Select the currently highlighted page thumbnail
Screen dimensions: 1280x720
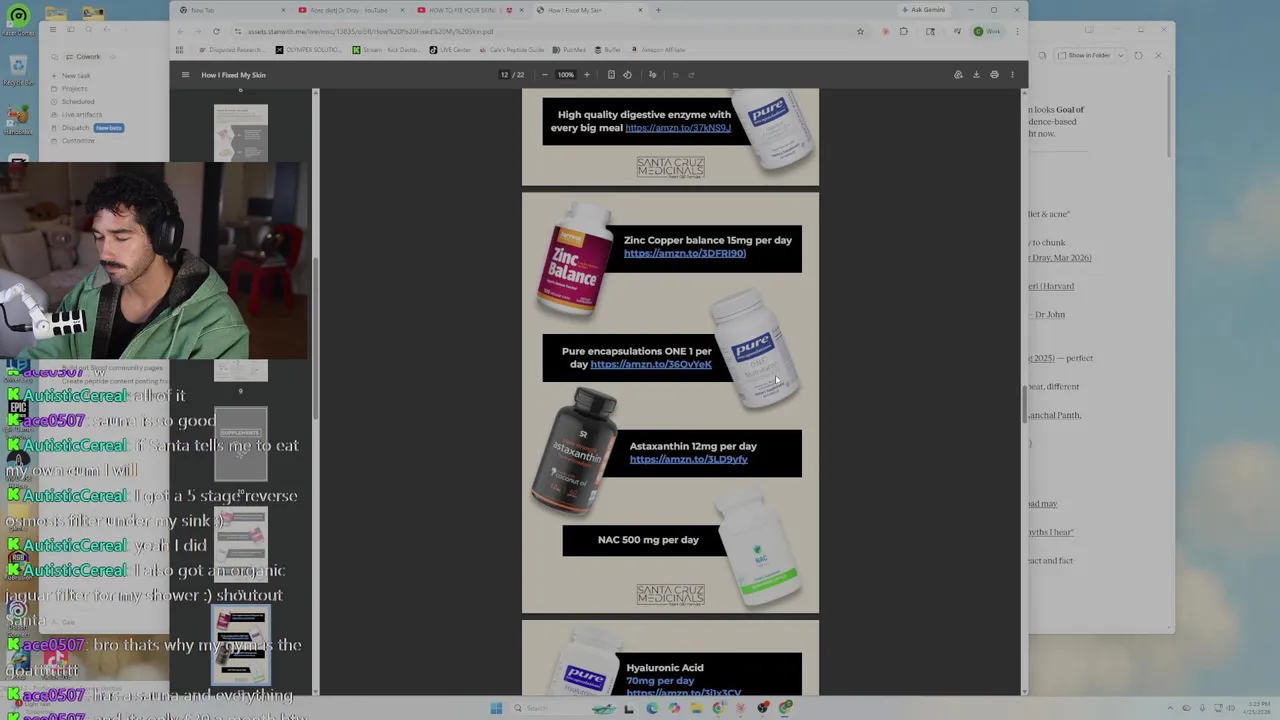pyautogui.click(x=240, y=646)
